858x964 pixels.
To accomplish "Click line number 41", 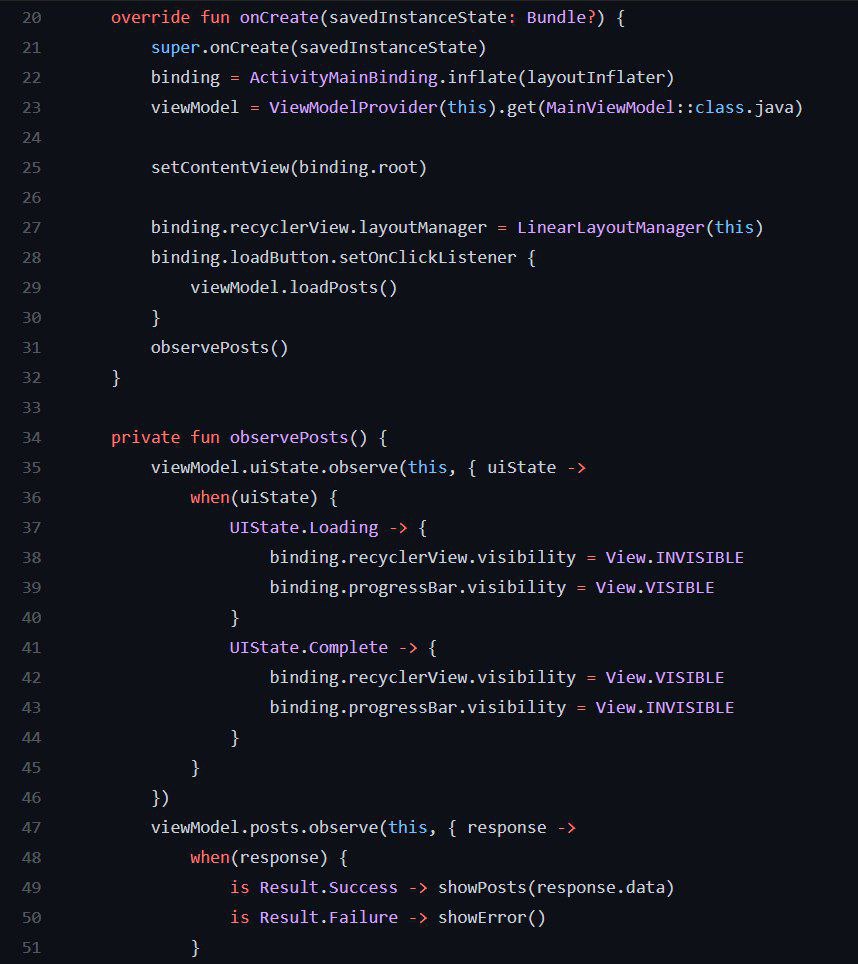I will click(31, 647).
